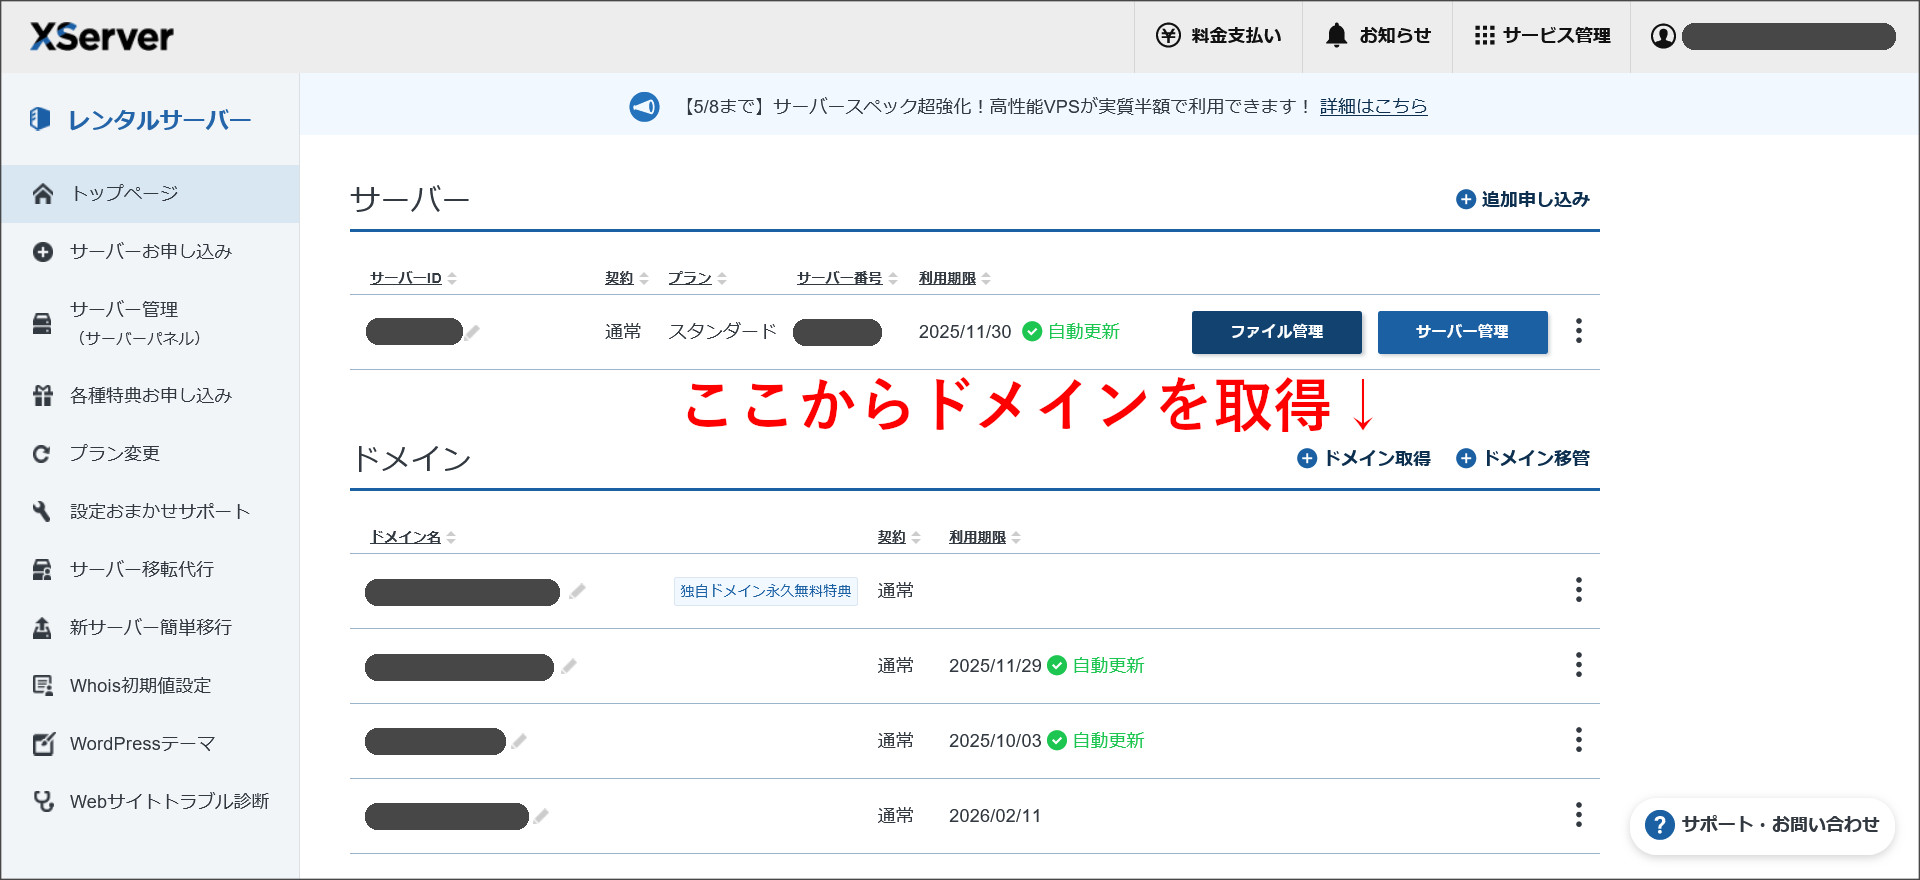
Task: Sort by サーバー番号 column
Action: (847, 278)
